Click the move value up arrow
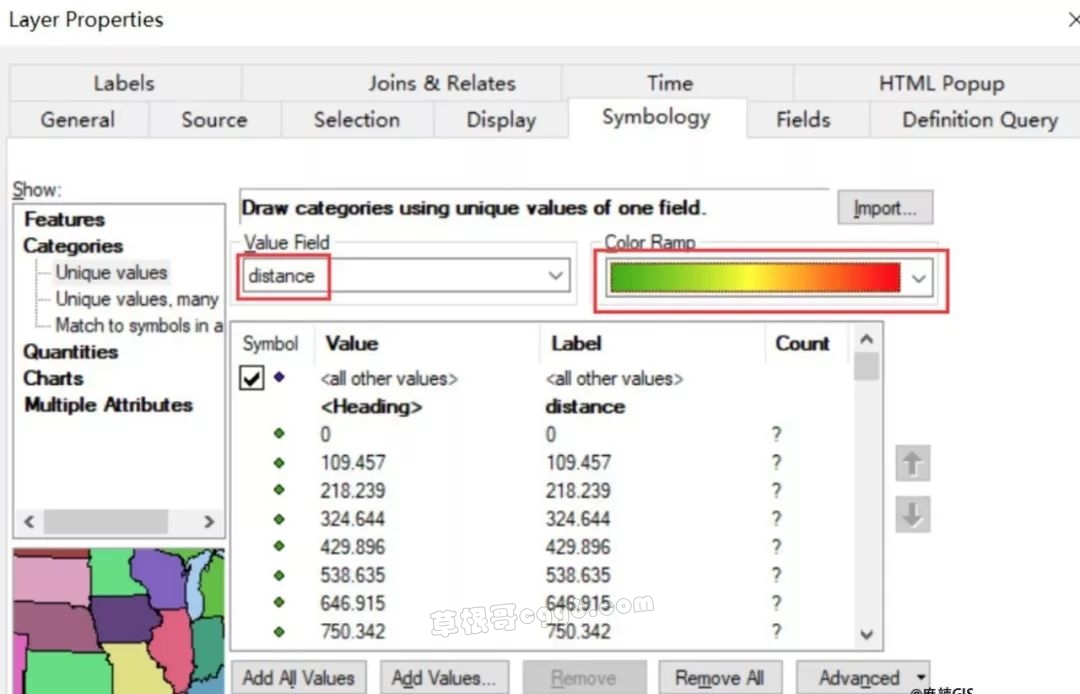 [x=912, y=464]
